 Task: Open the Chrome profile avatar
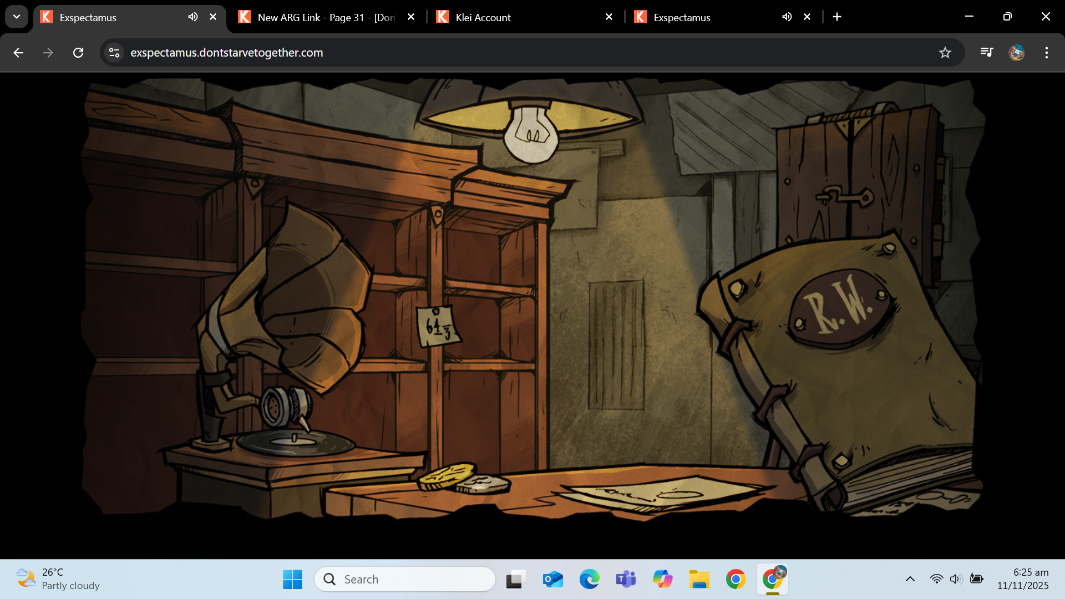[1017, 53]
